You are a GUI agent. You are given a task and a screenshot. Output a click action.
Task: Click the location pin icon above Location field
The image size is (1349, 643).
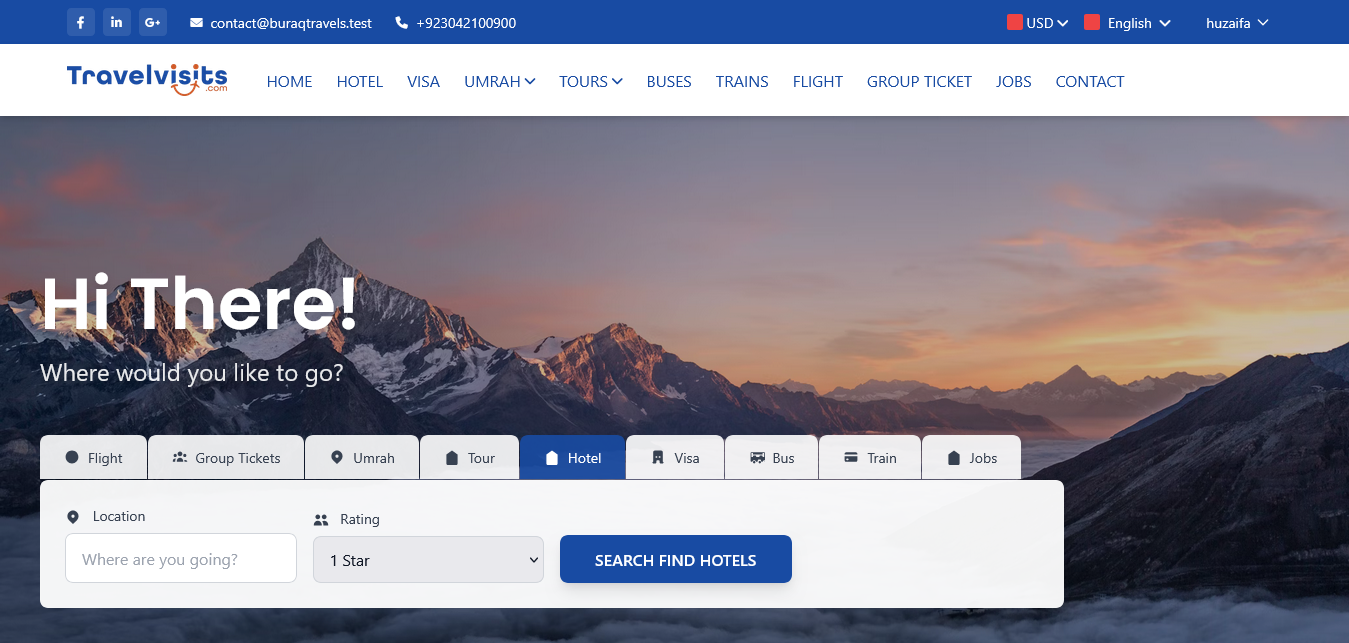click(73, 517)
